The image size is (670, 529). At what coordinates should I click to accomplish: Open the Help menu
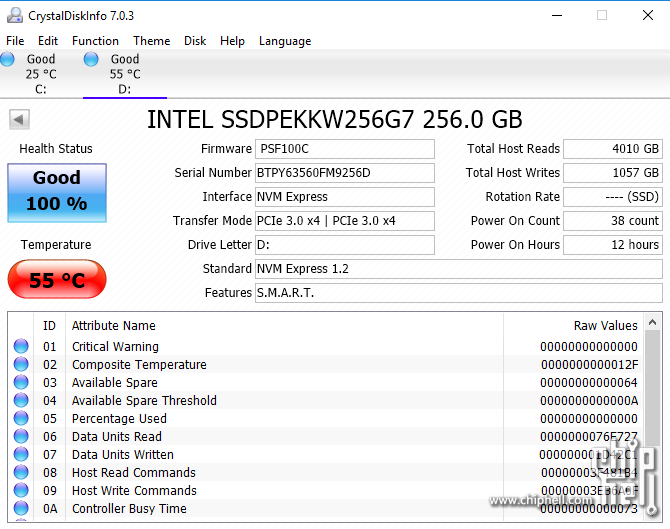click(232, 41)
